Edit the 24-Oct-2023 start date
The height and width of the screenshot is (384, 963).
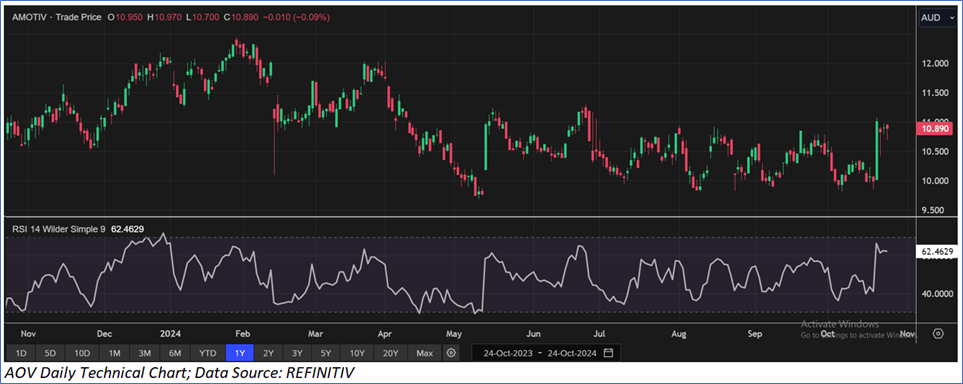tap(508, 353)
